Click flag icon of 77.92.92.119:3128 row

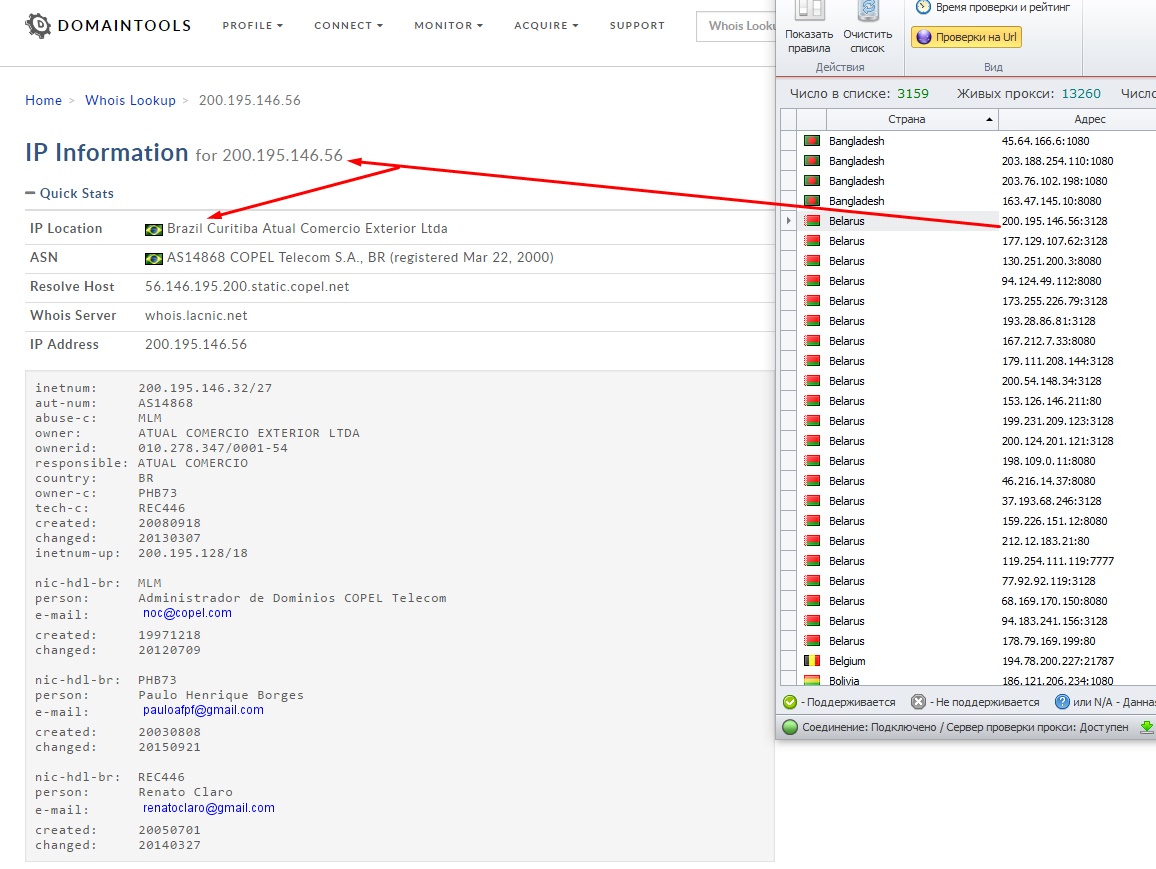[812, 581]
